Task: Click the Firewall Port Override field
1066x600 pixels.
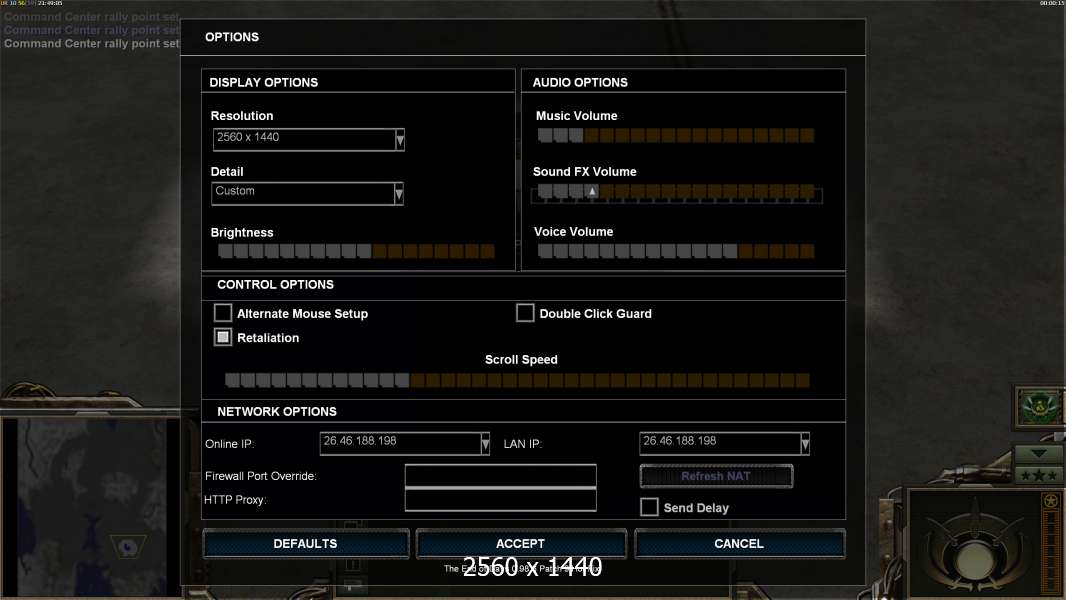Action: click(x=500, y=476)
